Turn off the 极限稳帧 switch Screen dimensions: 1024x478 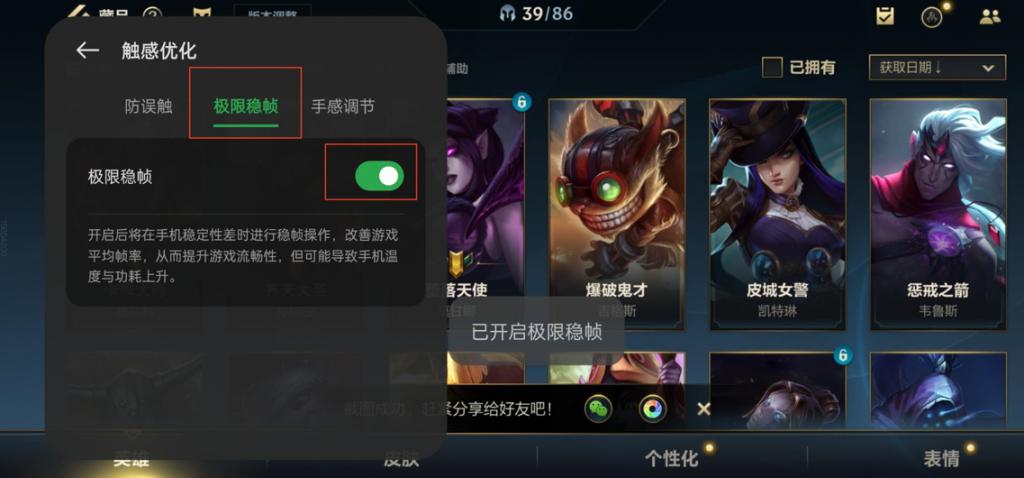tap(379, 176)
